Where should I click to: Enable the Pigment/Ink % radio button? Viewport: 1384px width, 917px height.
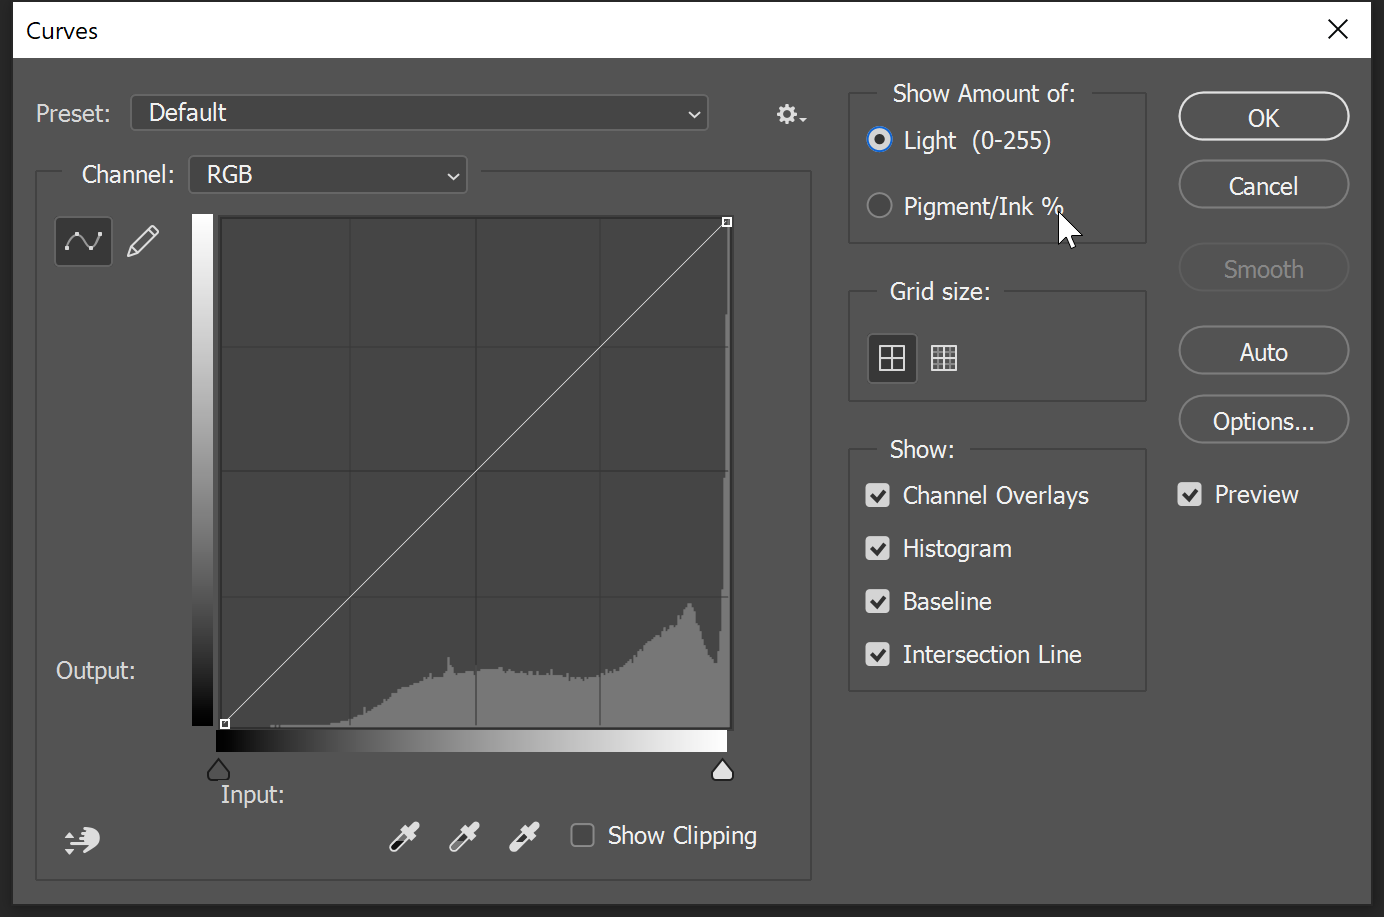(x=879, y=205)
